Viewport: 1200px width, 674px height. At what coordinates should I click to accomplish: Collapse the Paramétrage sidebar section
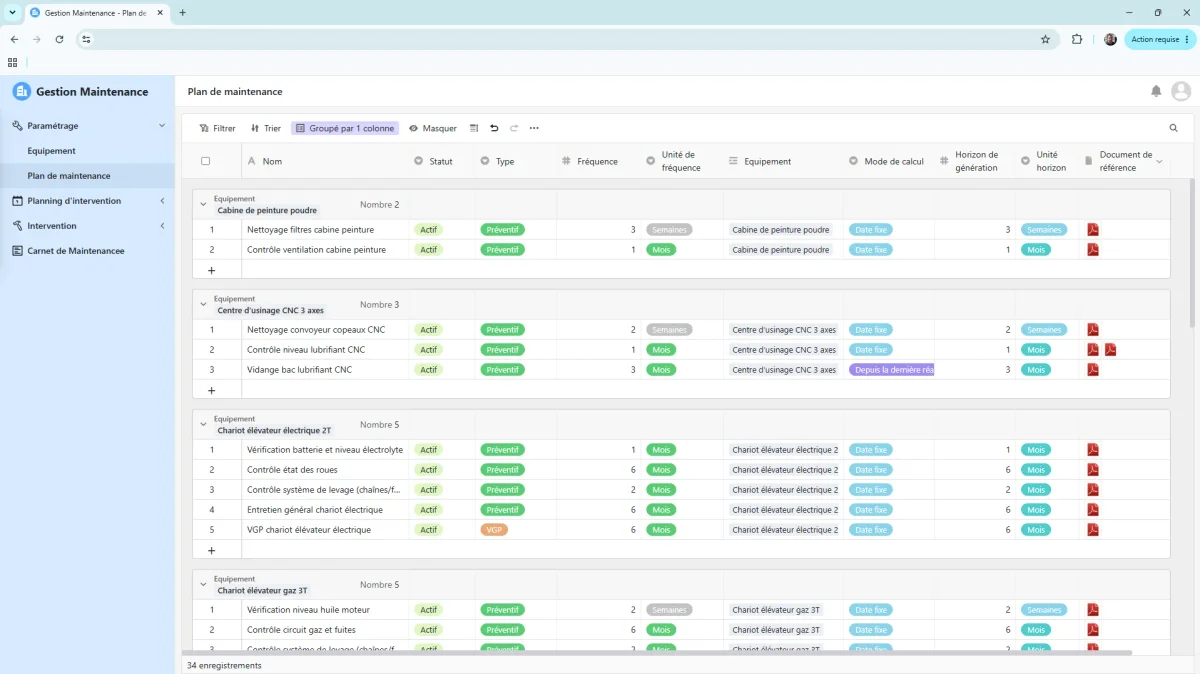point(162,126)
